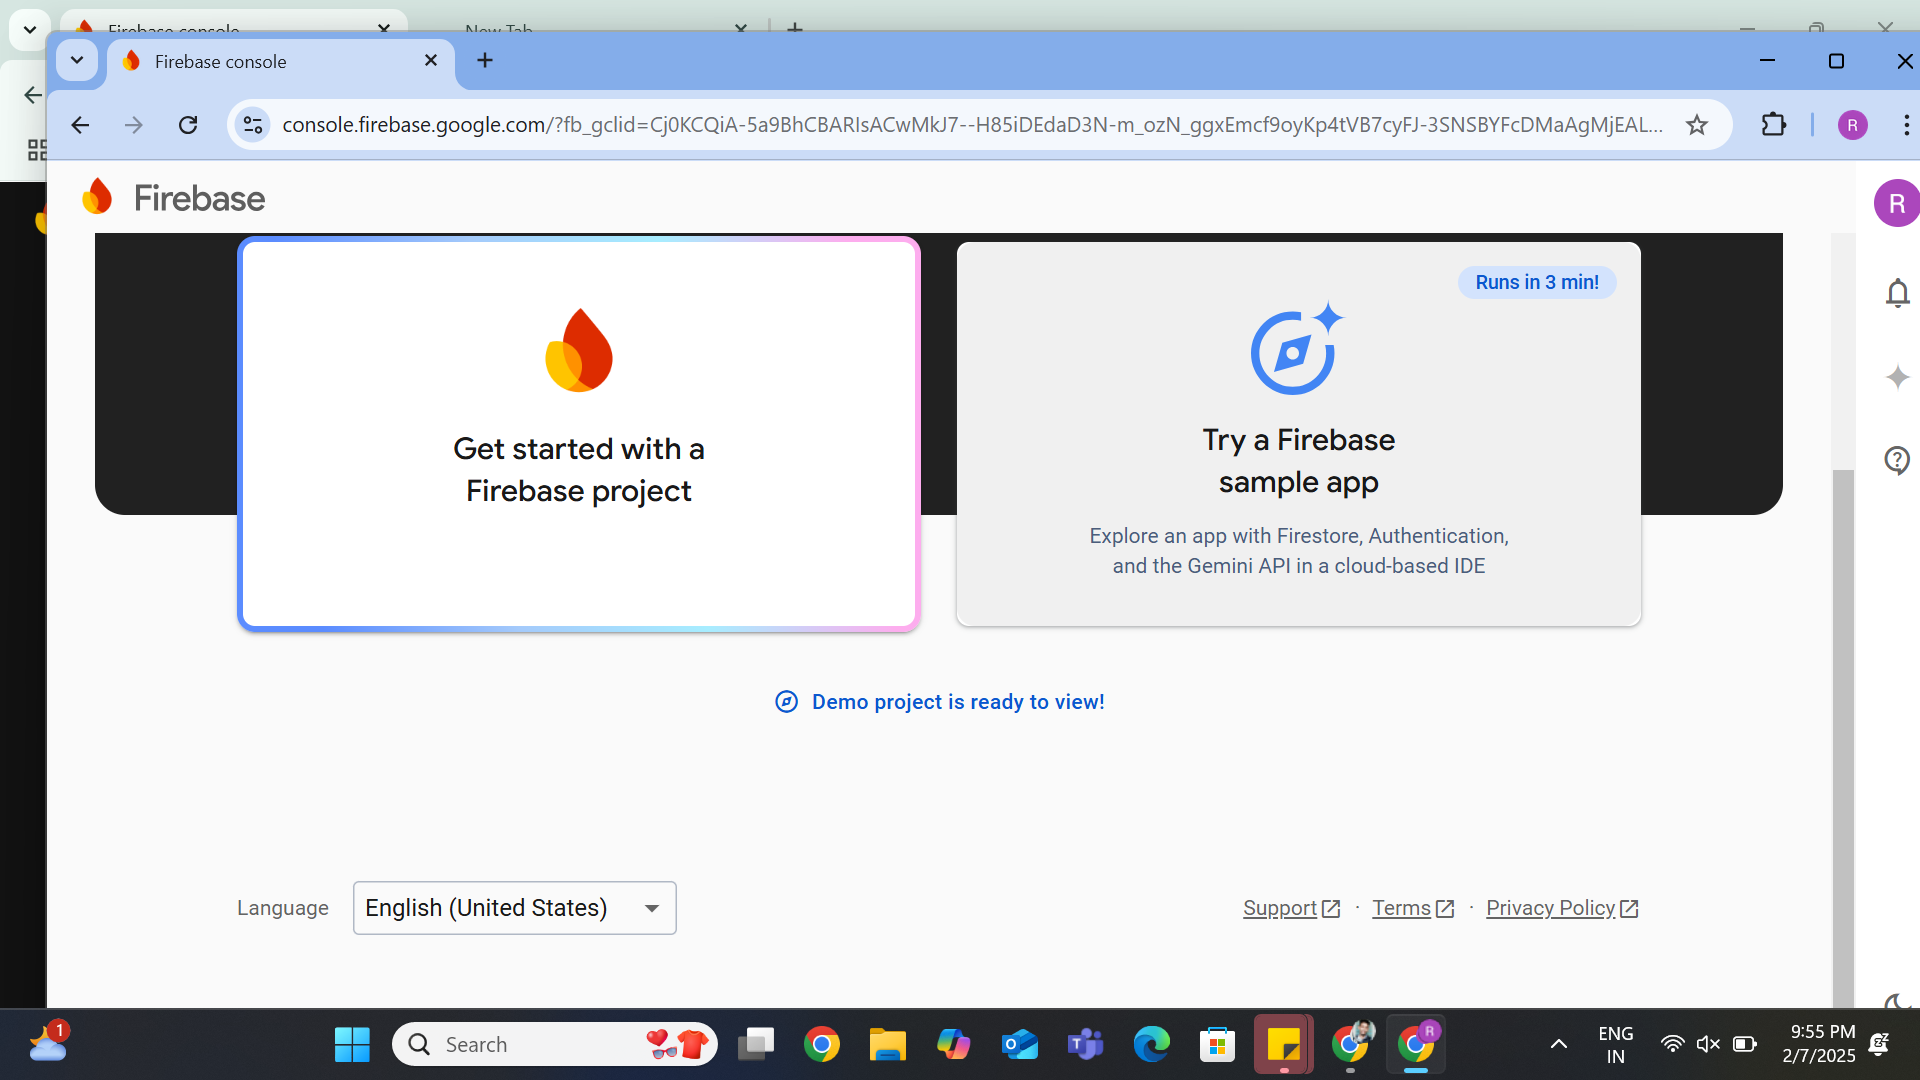Expand tab search dropdown in background Chrome window

coord(30,29)
